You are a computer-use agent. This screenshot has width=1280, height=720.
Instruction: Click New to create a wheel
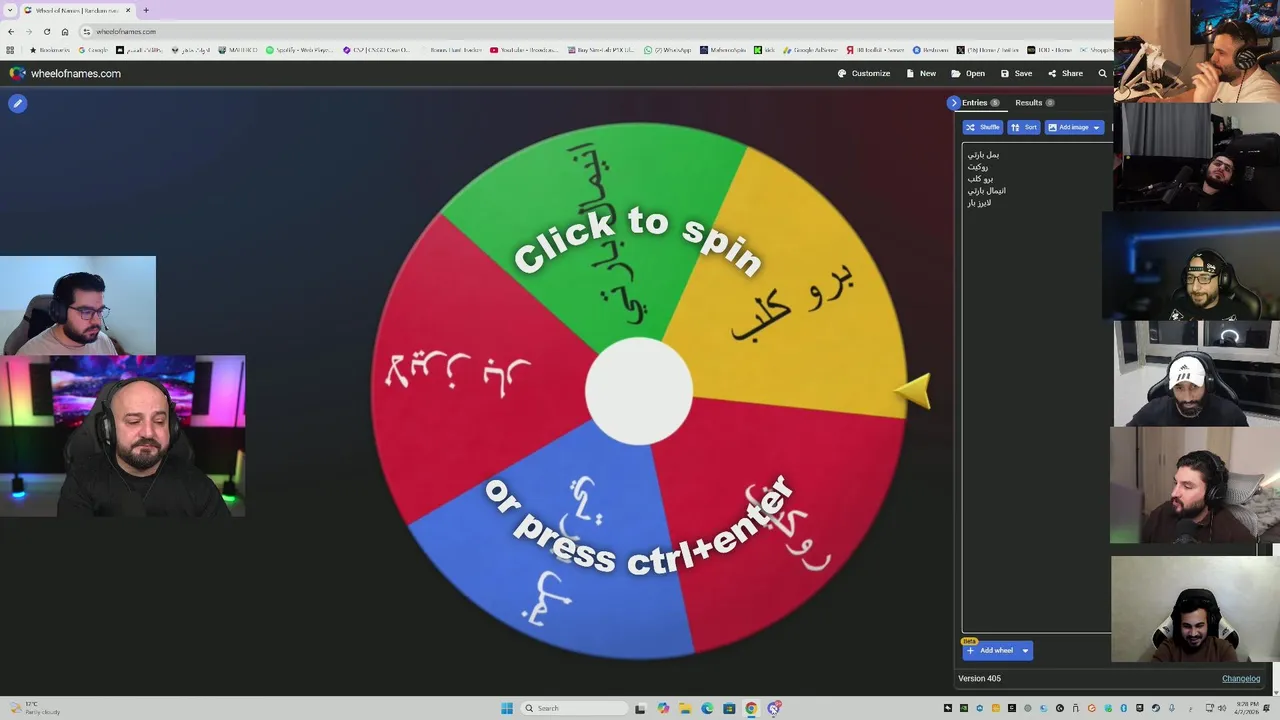tap(921, 73)
